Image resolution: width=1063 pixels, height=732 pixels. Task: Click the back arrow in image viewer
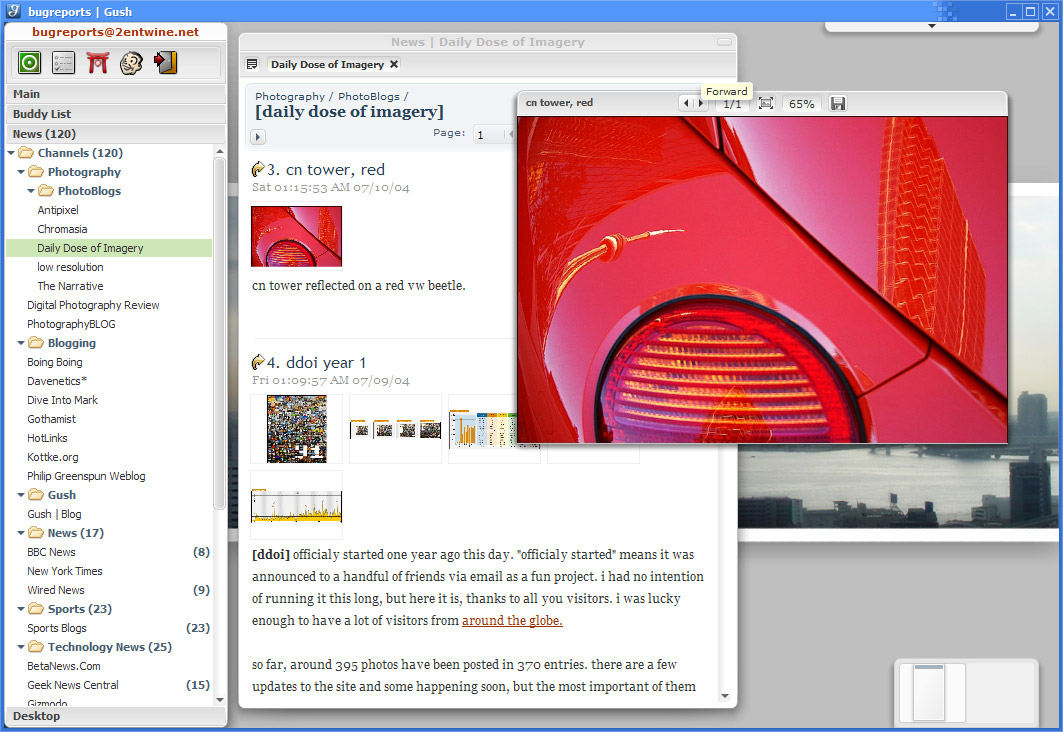tap(686, 103)
